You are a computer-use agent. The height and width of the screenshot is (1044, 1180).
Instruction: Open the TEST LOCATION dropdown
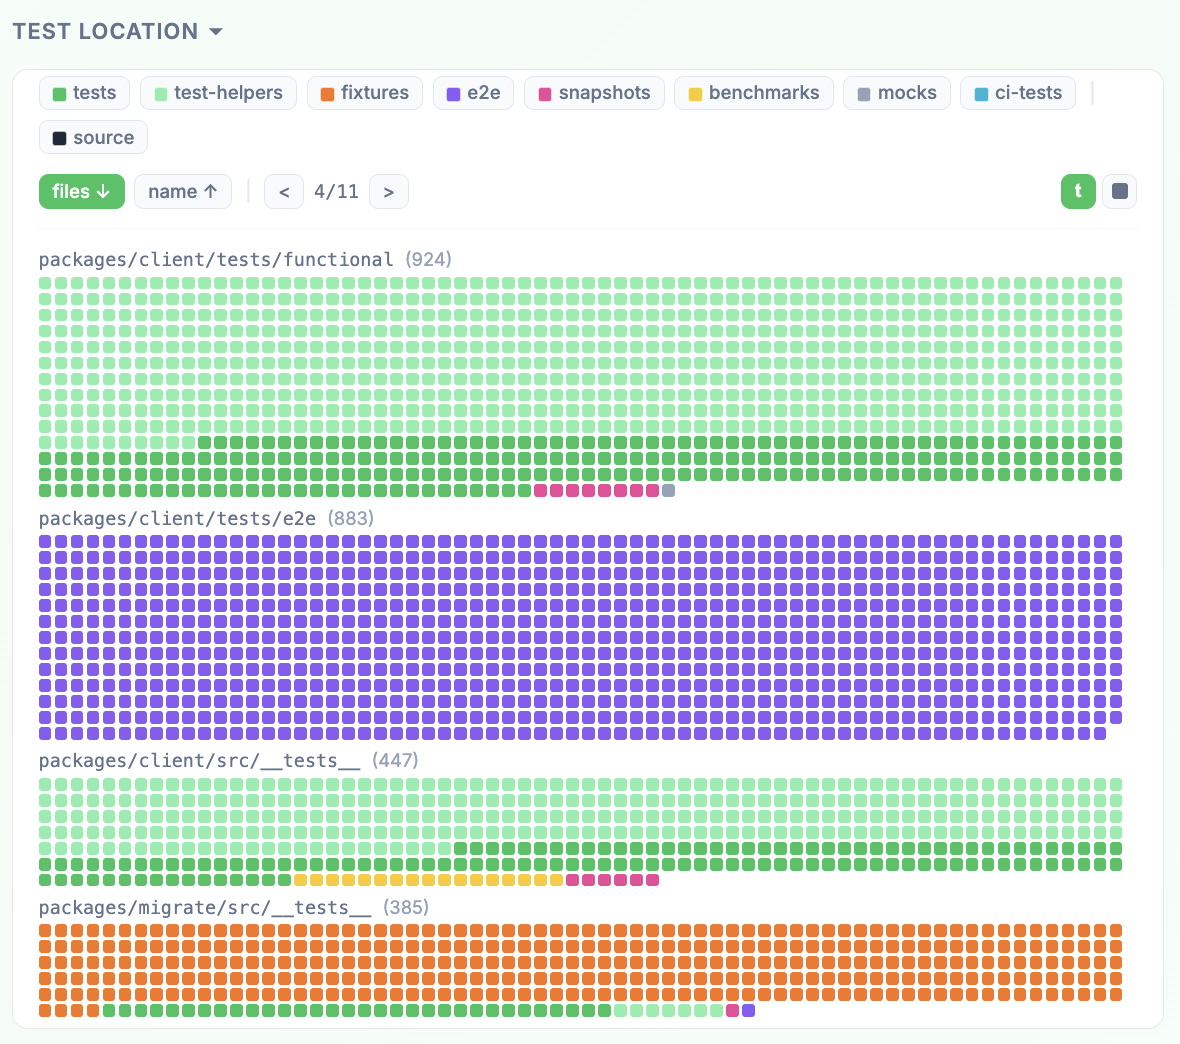click(x=117, y=32)
